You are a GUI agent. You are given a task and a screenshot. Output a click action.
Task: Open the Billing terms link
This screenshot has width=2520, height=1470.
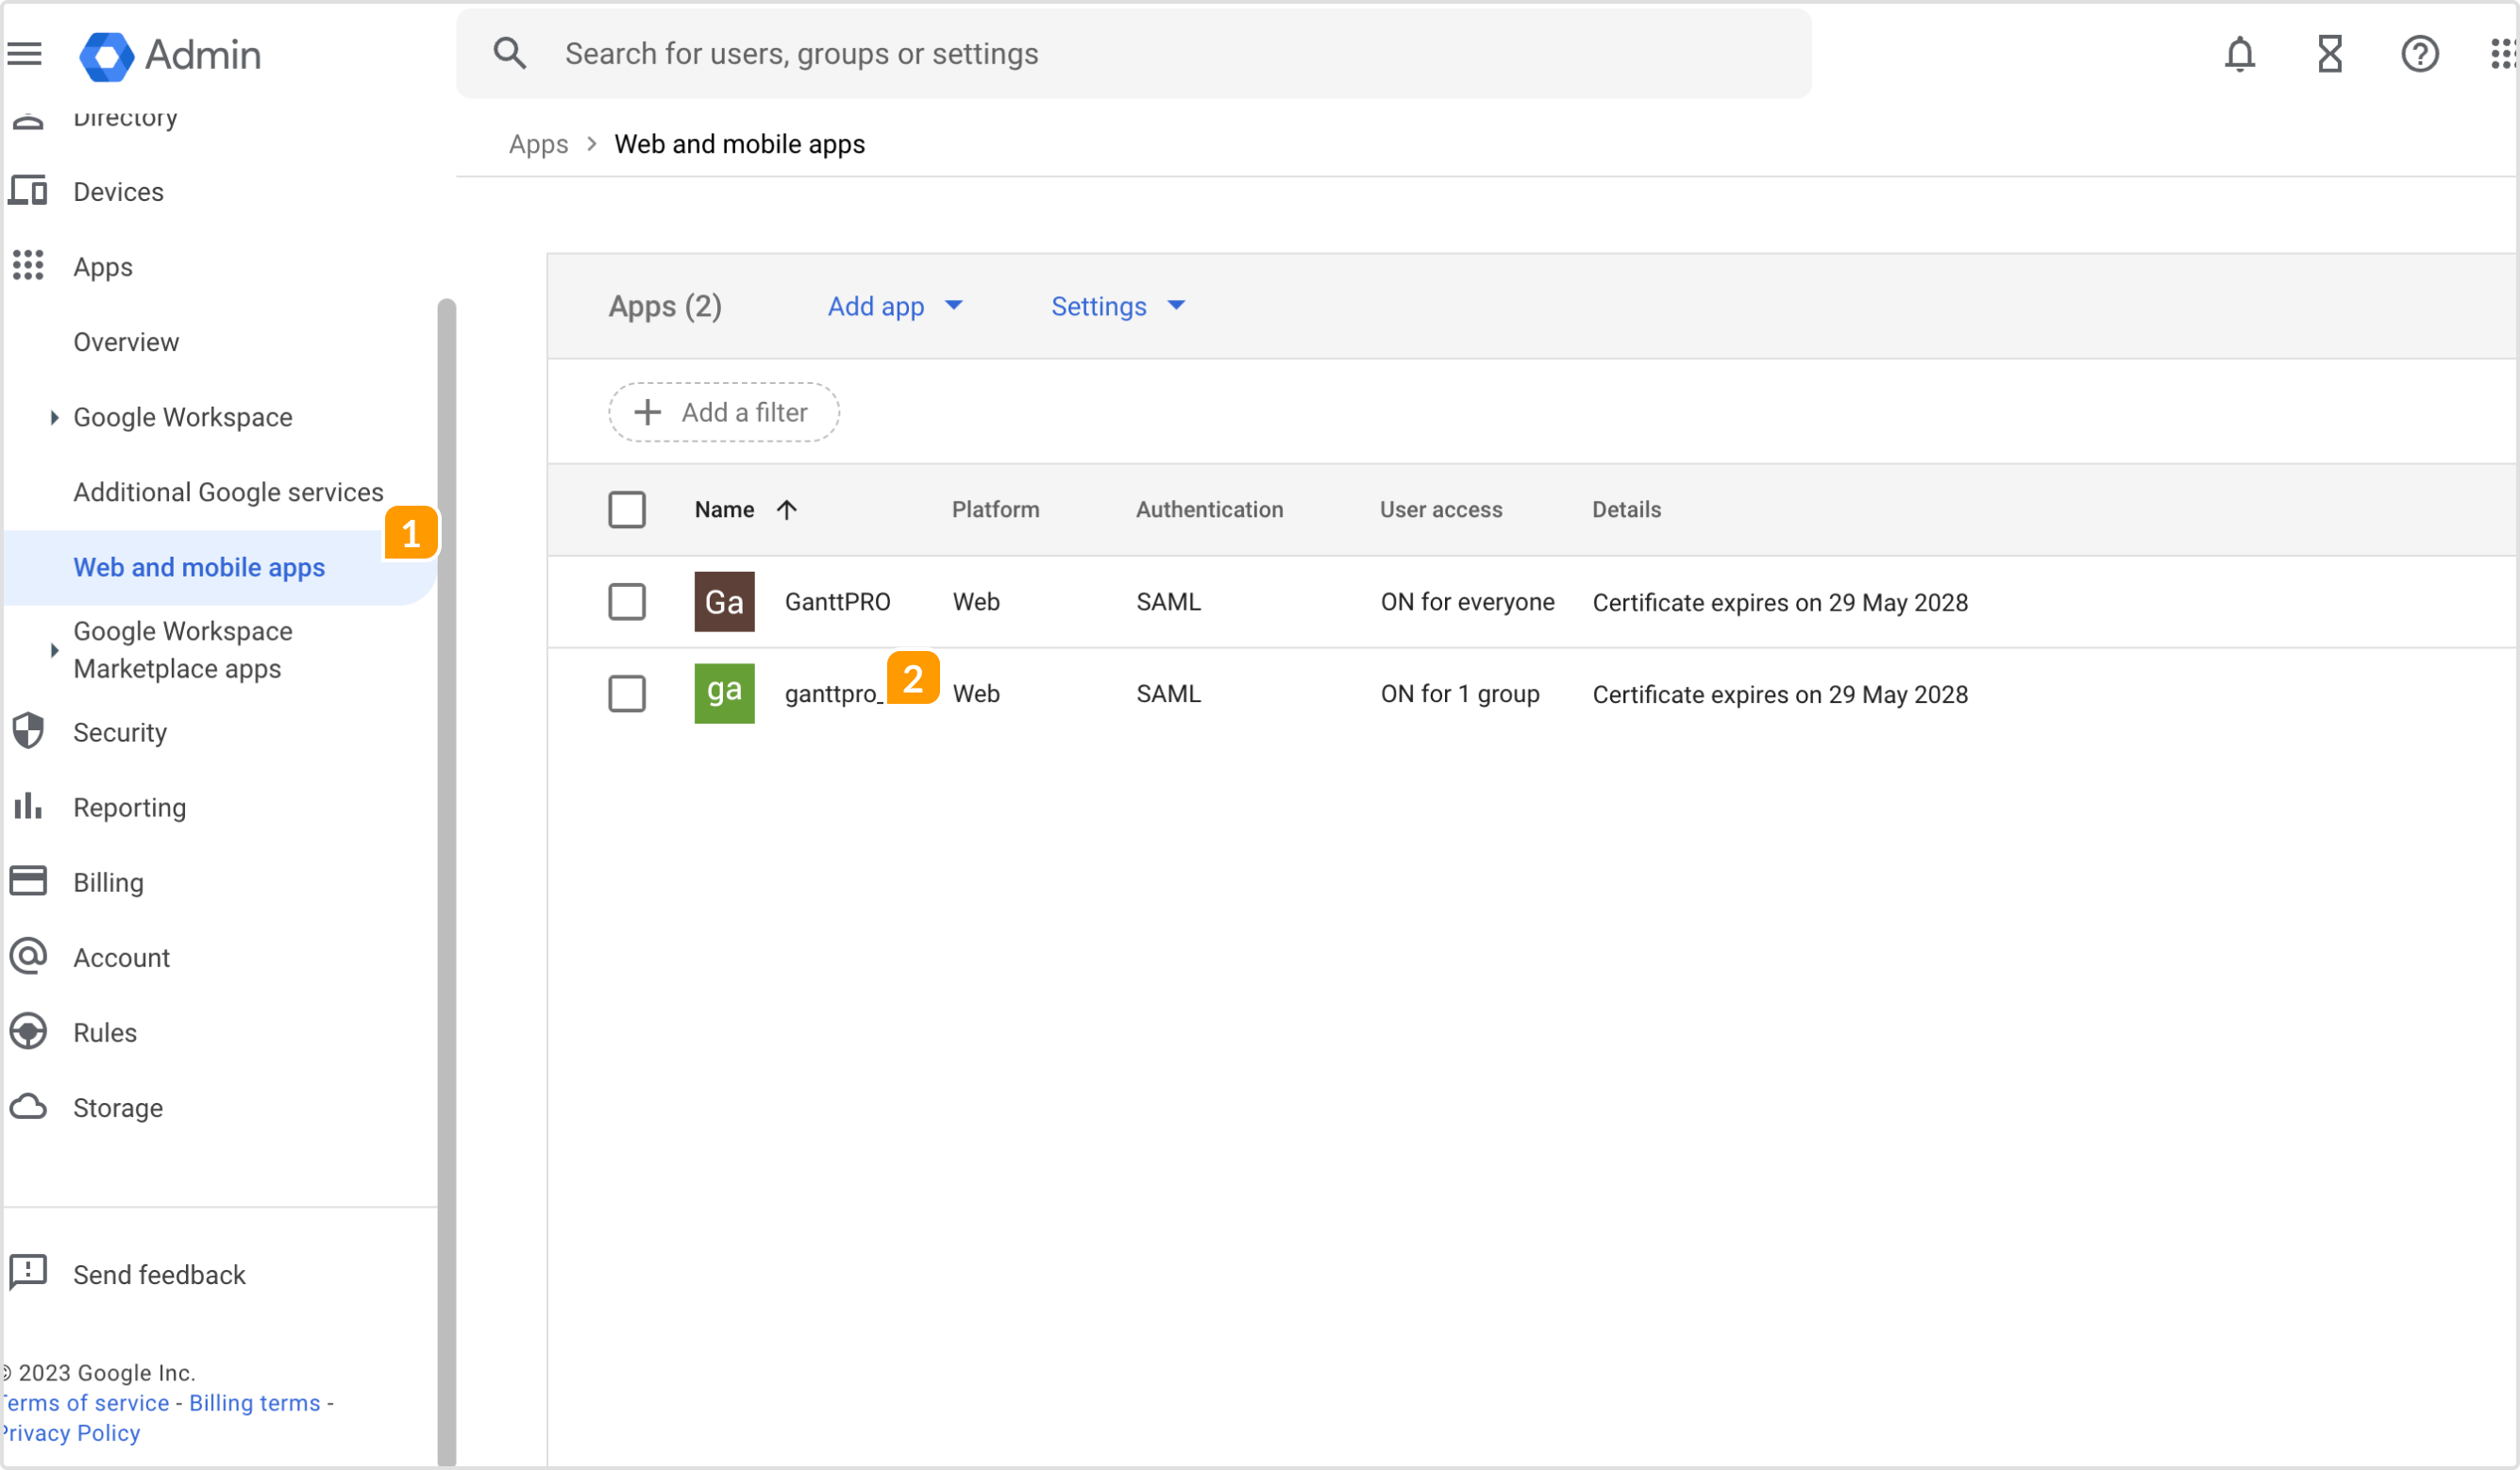(x=255, y=1403)
